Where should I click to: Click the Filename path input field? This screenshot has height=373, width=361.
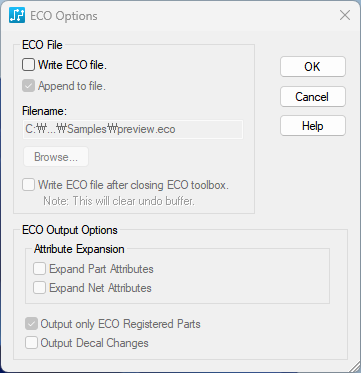(133, 129)
